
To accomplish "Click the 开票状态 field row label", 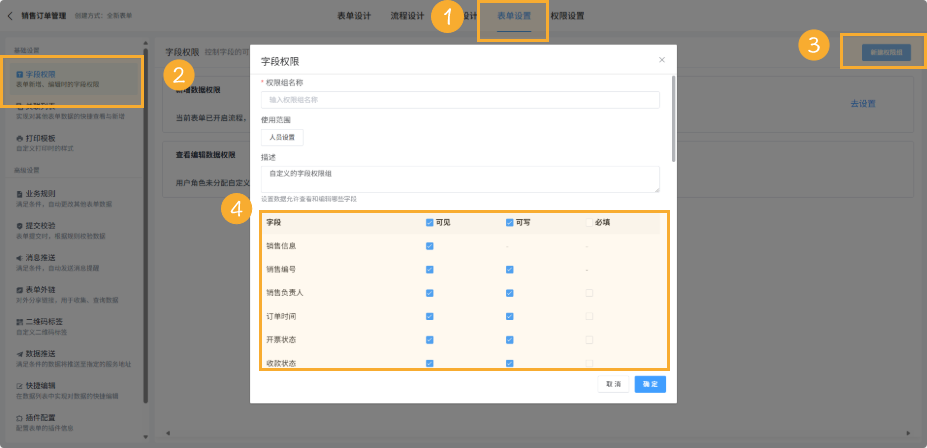I will tap(281, 340).
